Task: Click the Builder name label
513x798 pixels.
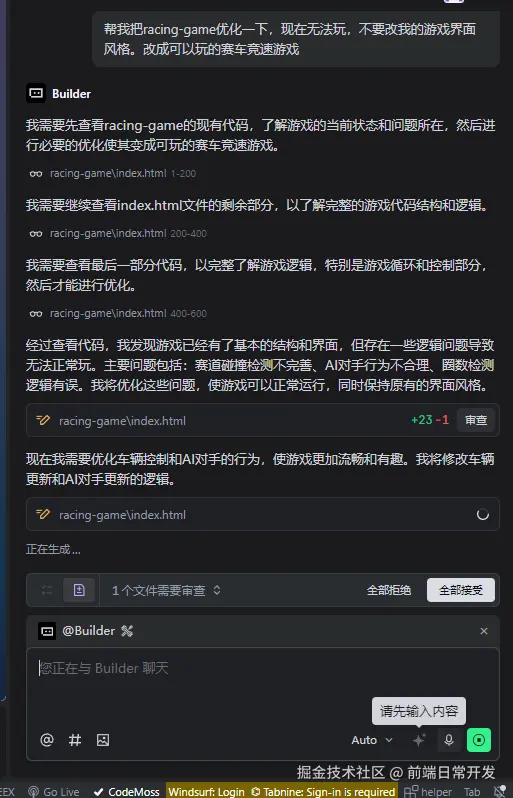Action: [71, 94]
